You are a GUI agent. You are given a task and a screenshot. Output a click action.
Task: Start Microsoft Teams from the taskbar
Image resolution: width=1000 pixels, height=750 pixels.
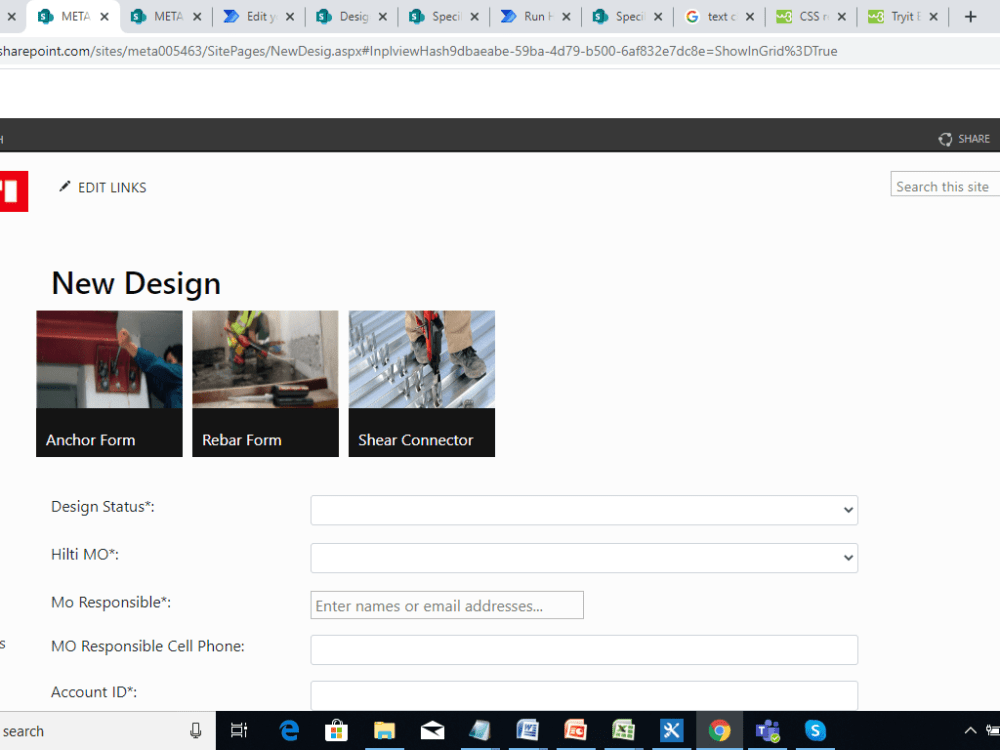click(768, 730)
